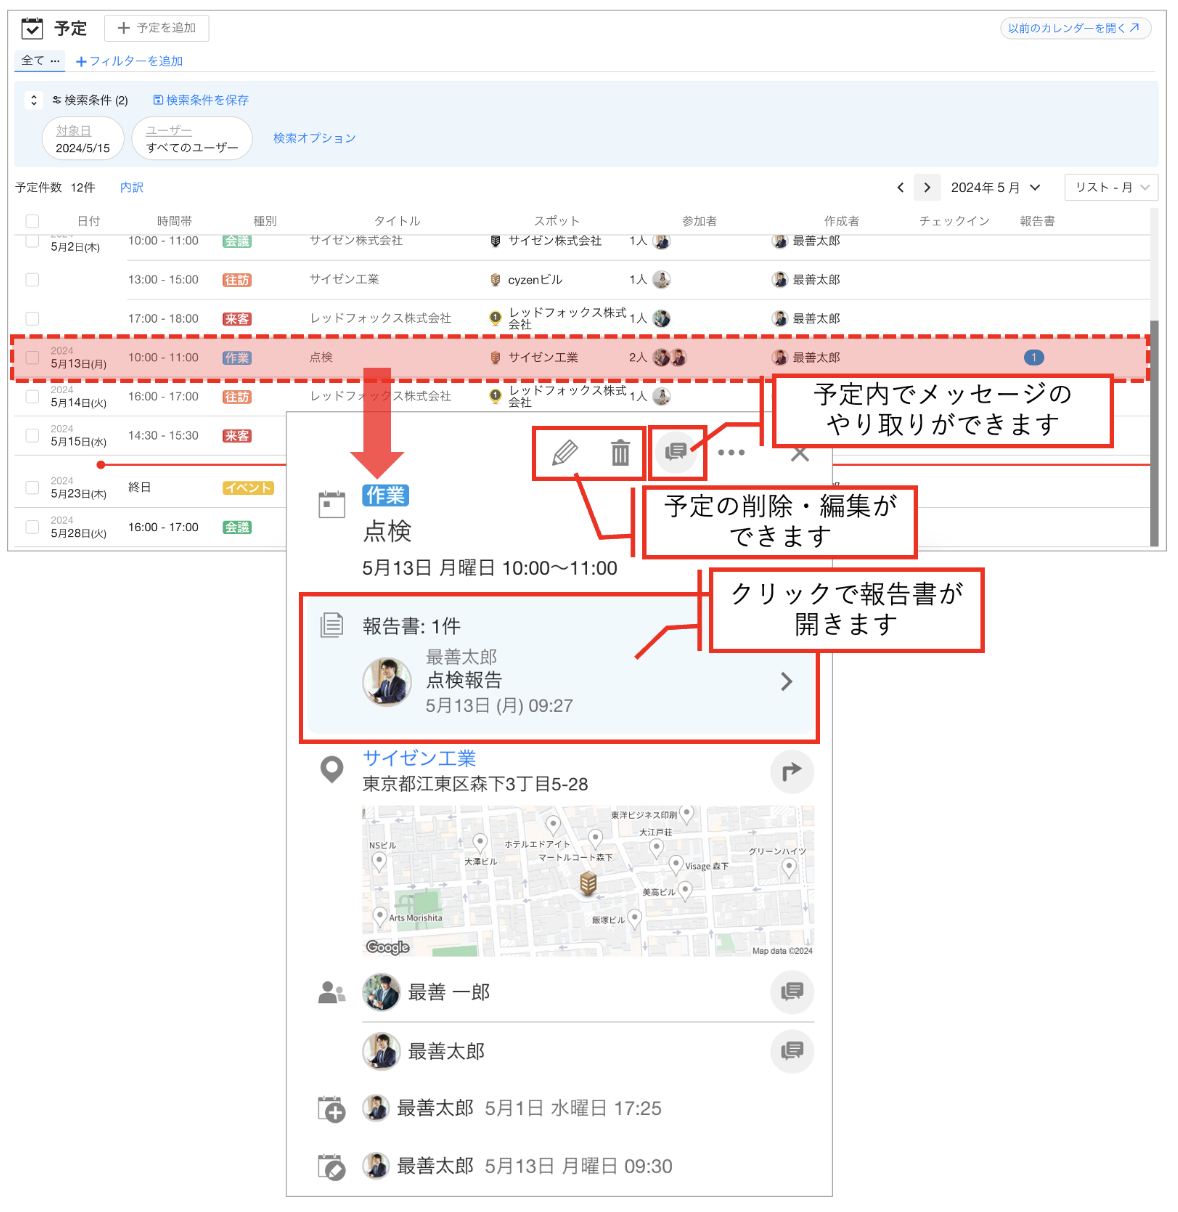Click the trash delete icon in popup
1178x1212 pixels.
point(620,453)
